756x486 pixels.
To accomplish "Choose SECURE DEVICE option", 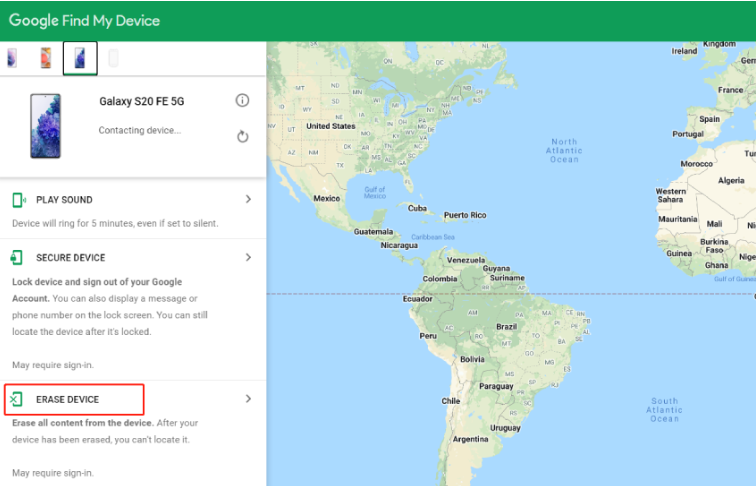I will click(70, 257).
